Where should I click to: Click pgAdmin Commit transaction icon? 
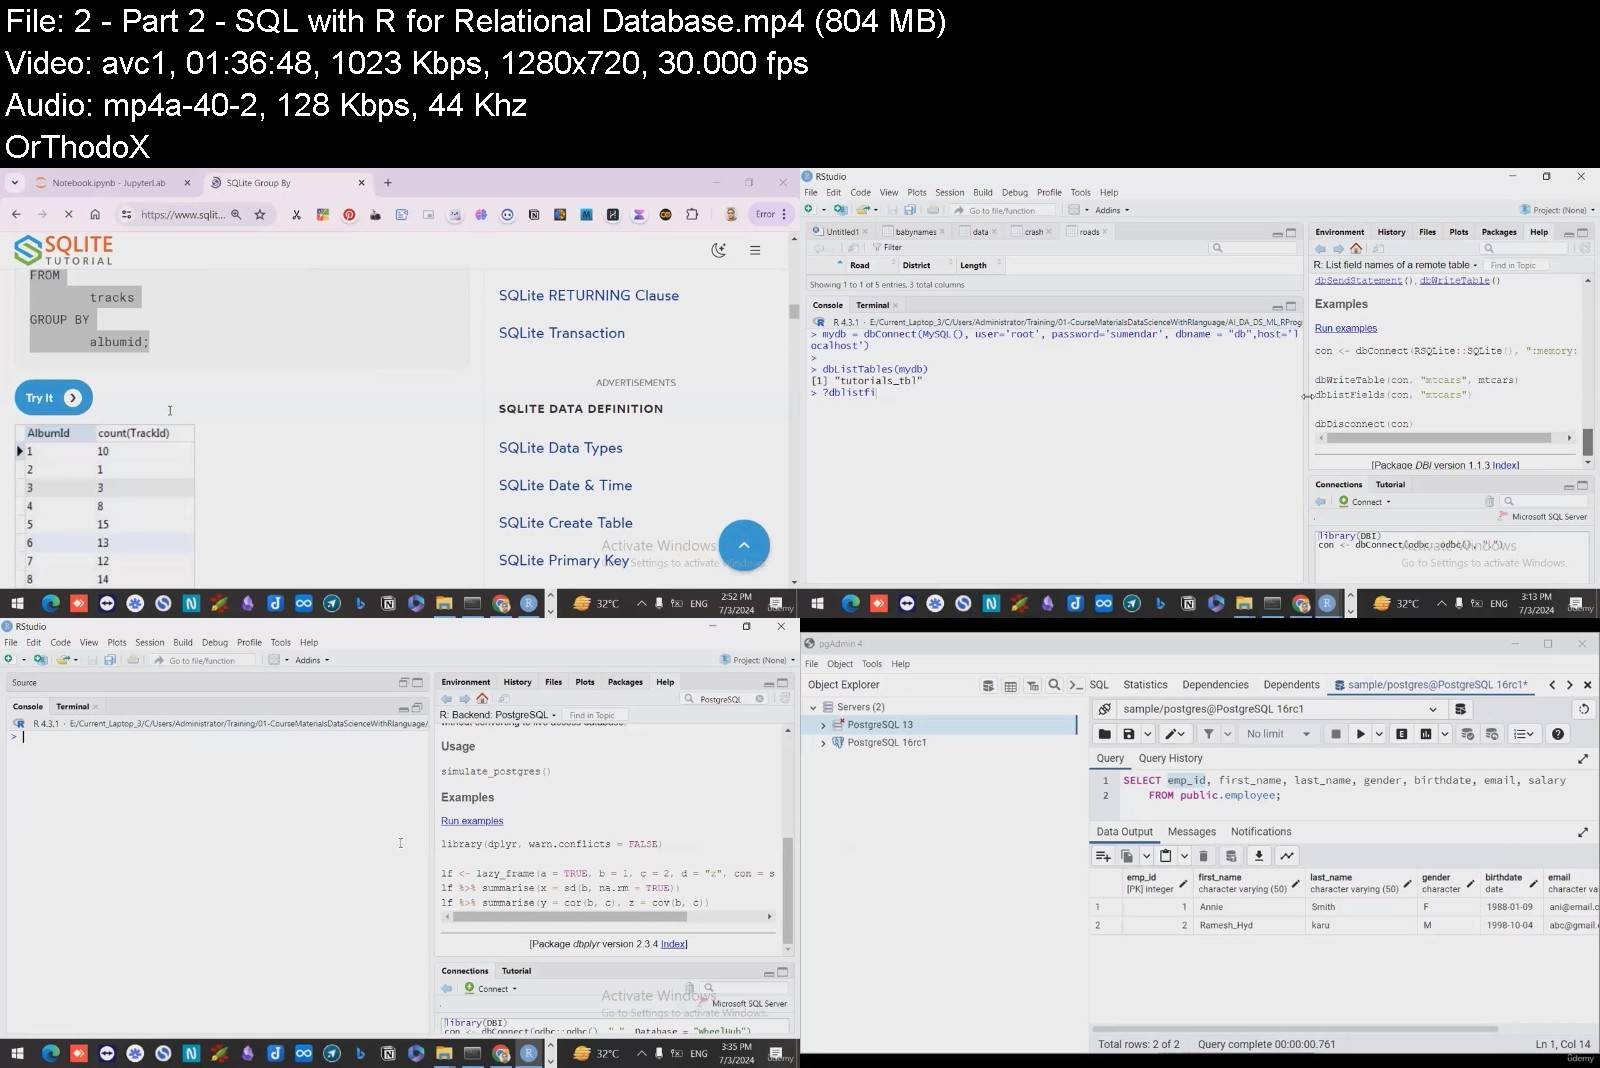pos(1468,734)
